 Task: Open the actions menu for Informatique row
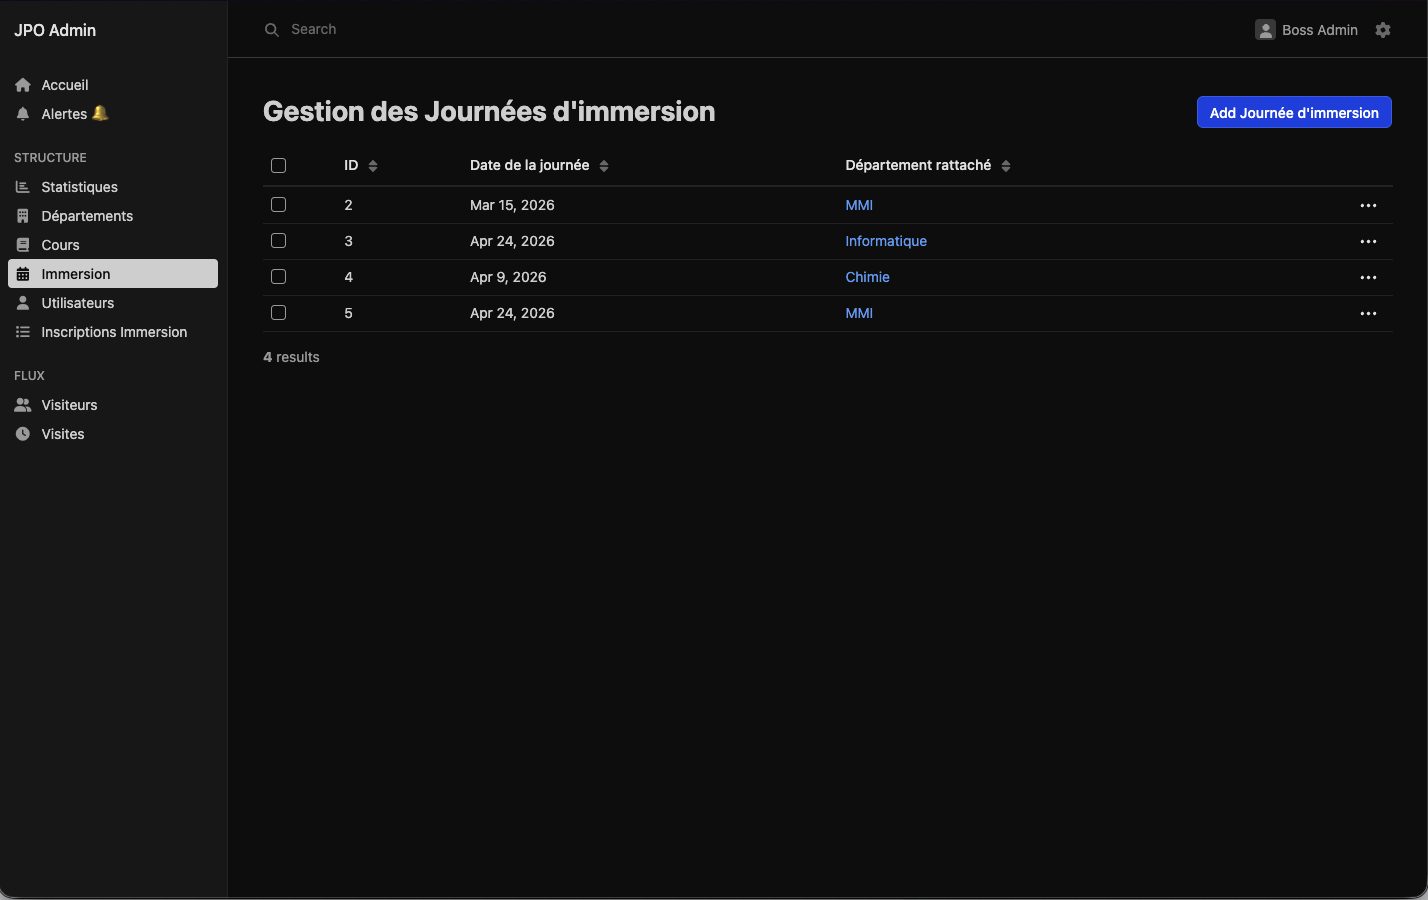click(x=1368, y=241)
